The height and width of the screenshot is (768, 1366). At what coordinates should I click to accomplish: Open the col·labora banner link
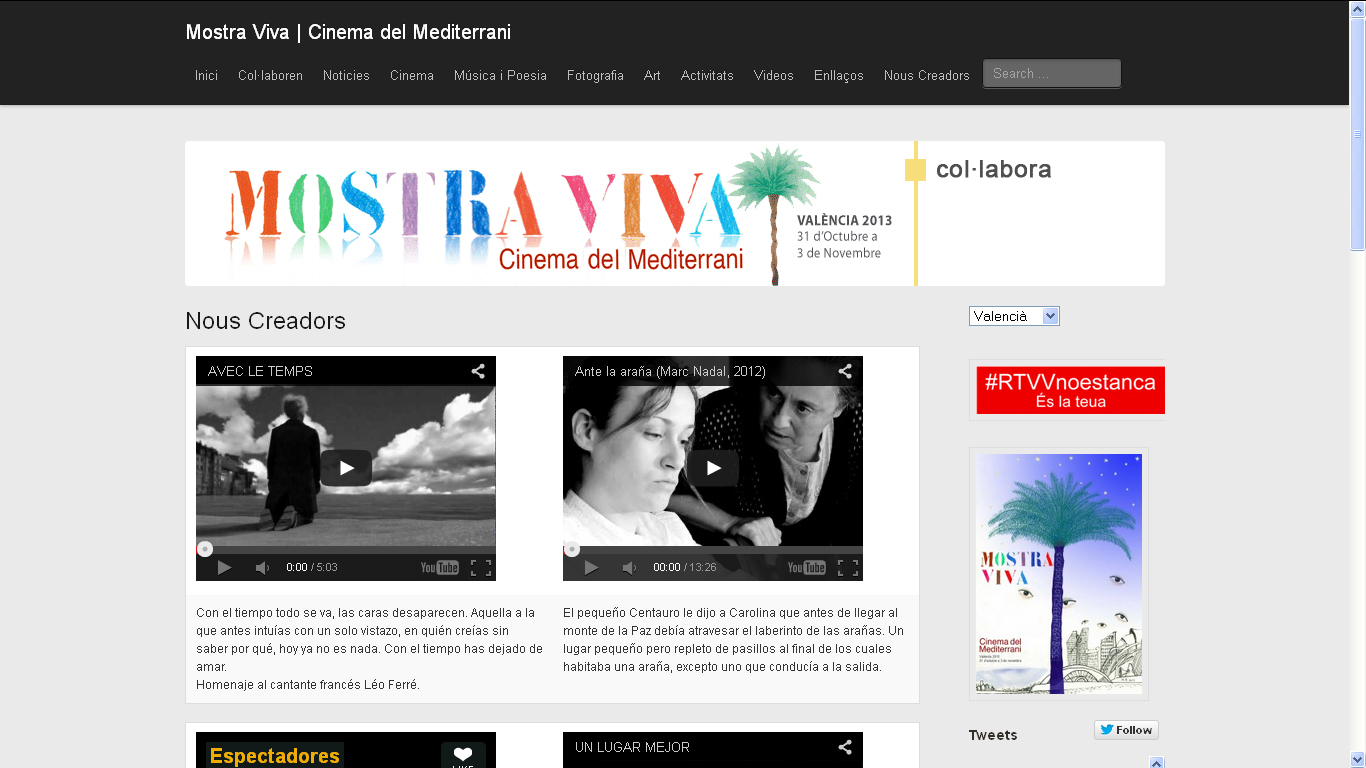(x=993, y=170)
